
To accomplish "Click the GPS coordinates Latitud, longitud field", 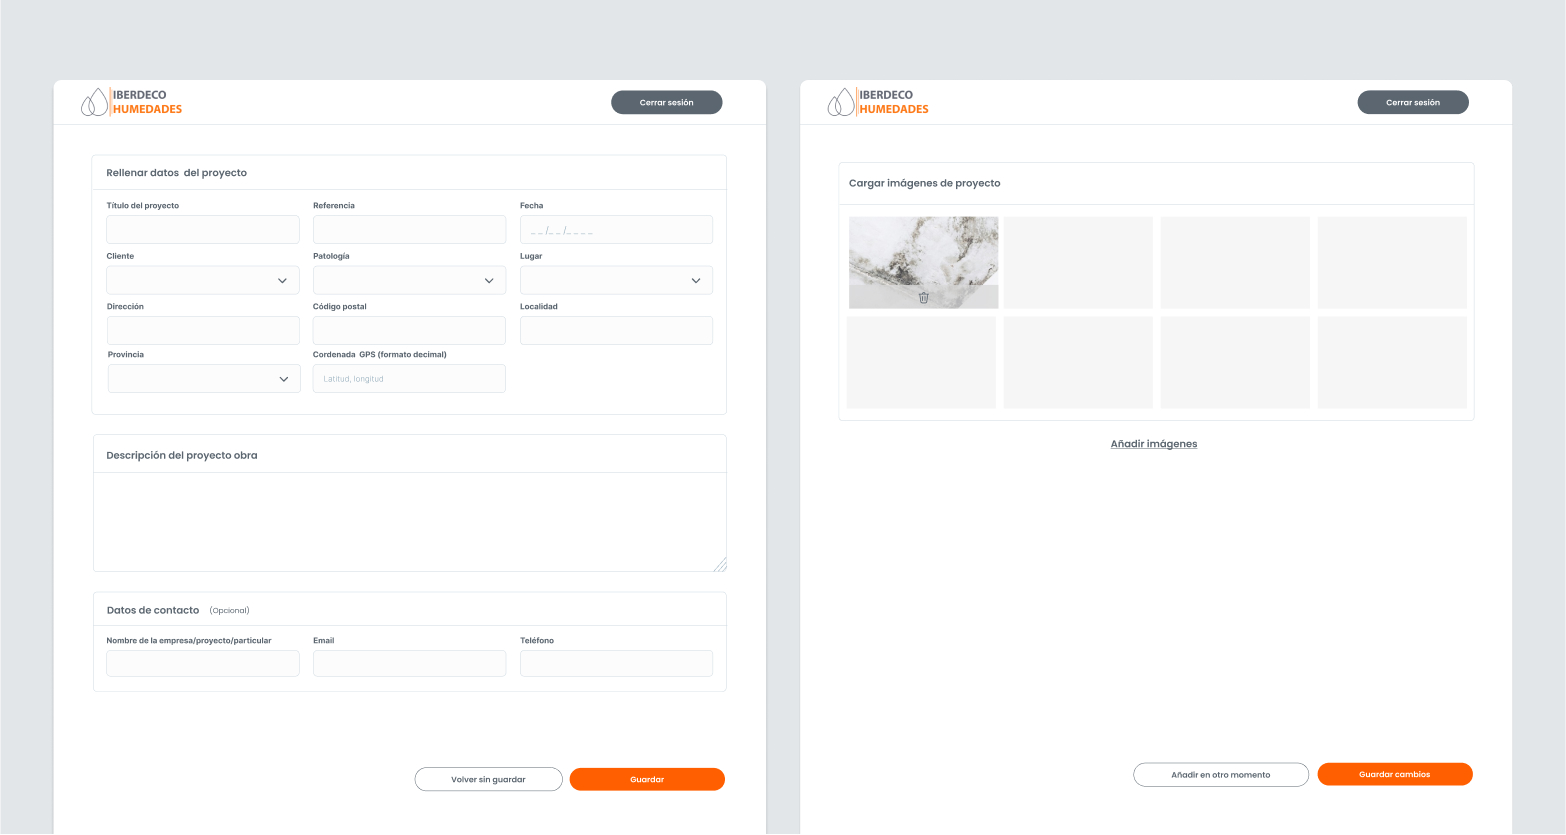I will click(x=409, y=379).
